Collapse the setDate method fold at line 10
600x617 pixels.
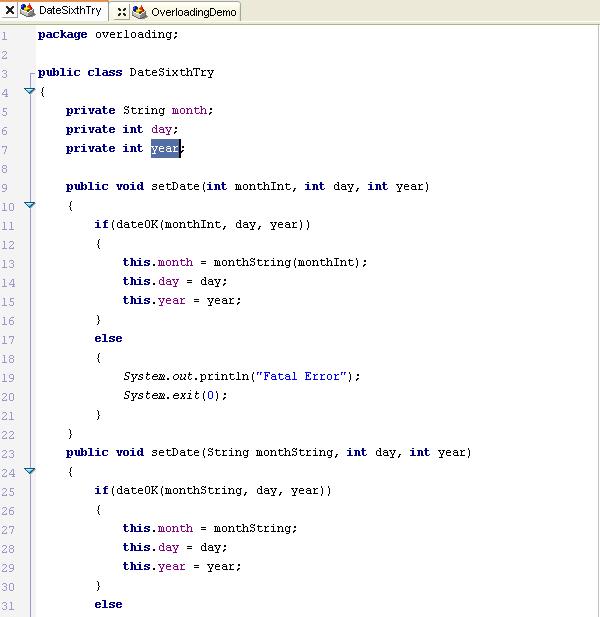click(x=30, y=205)
